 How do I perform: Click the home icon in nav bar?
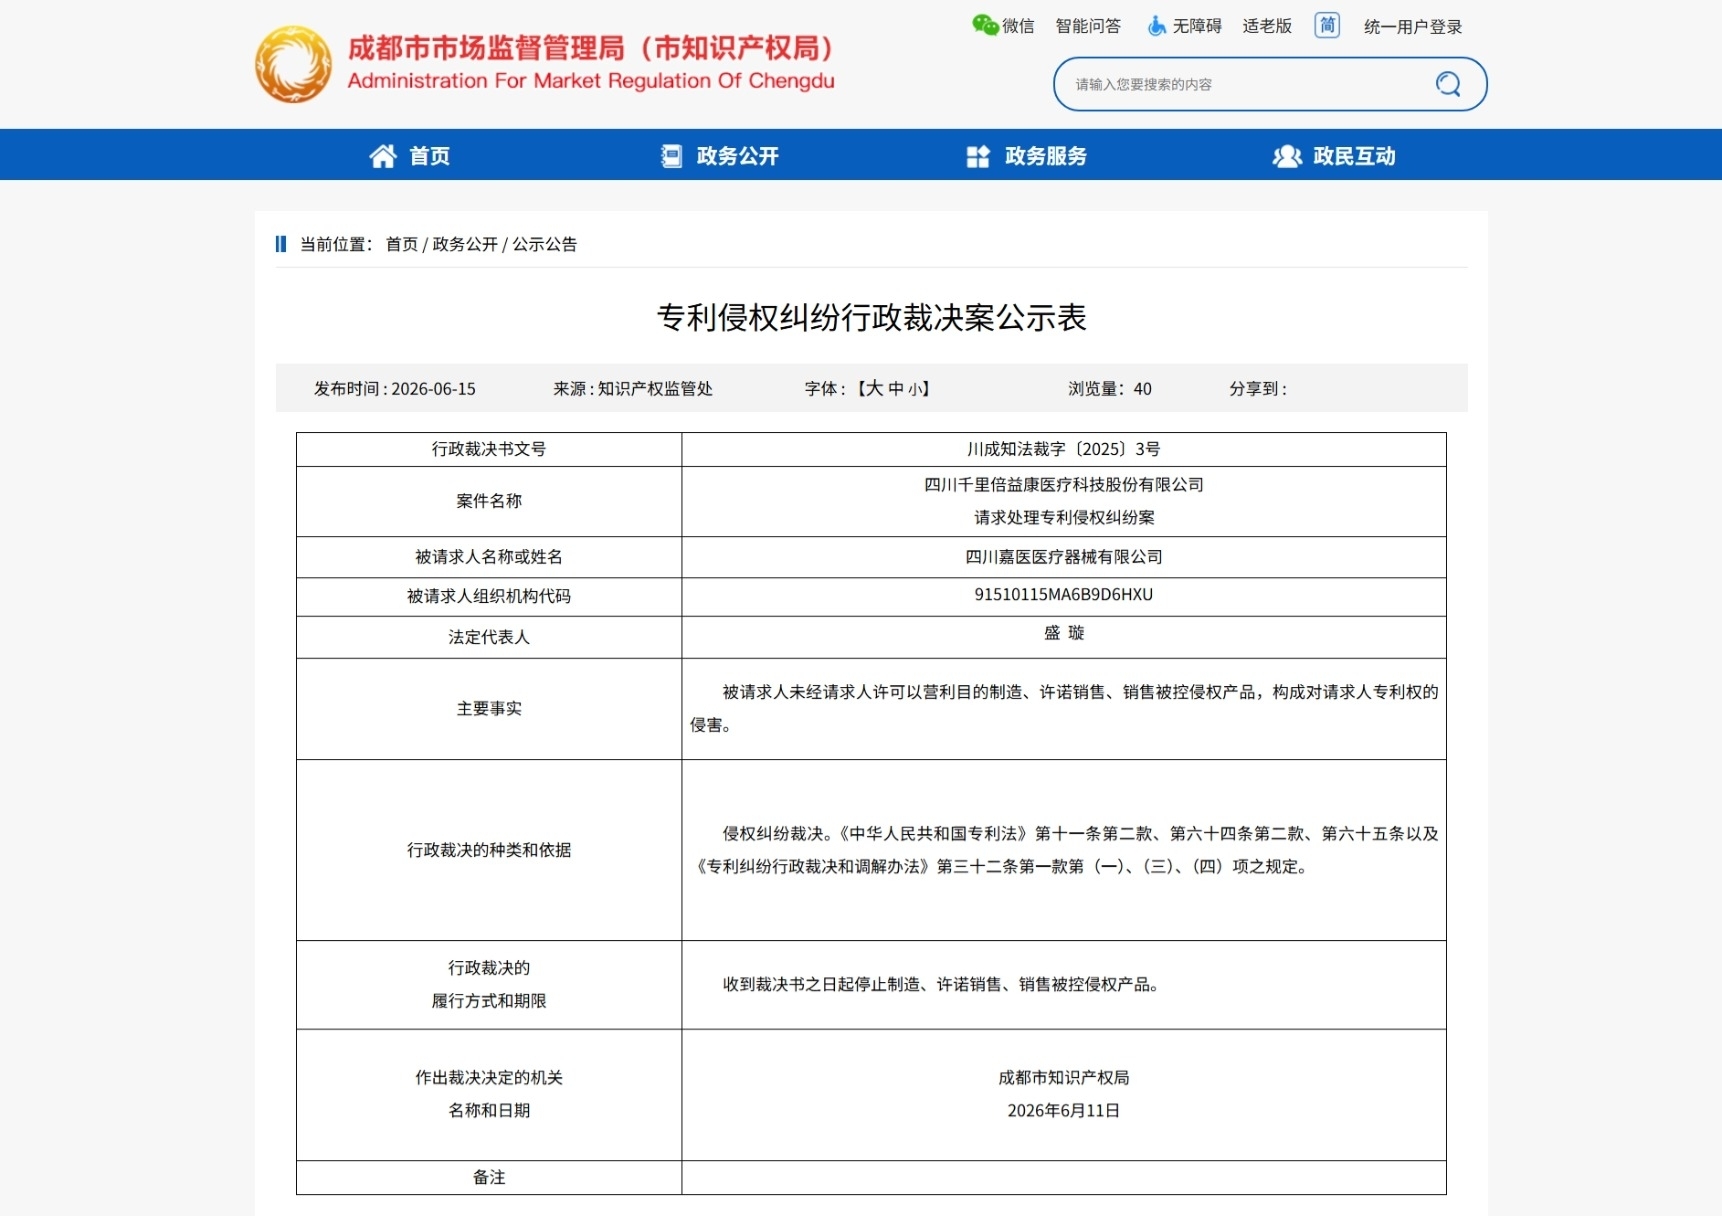383,156
